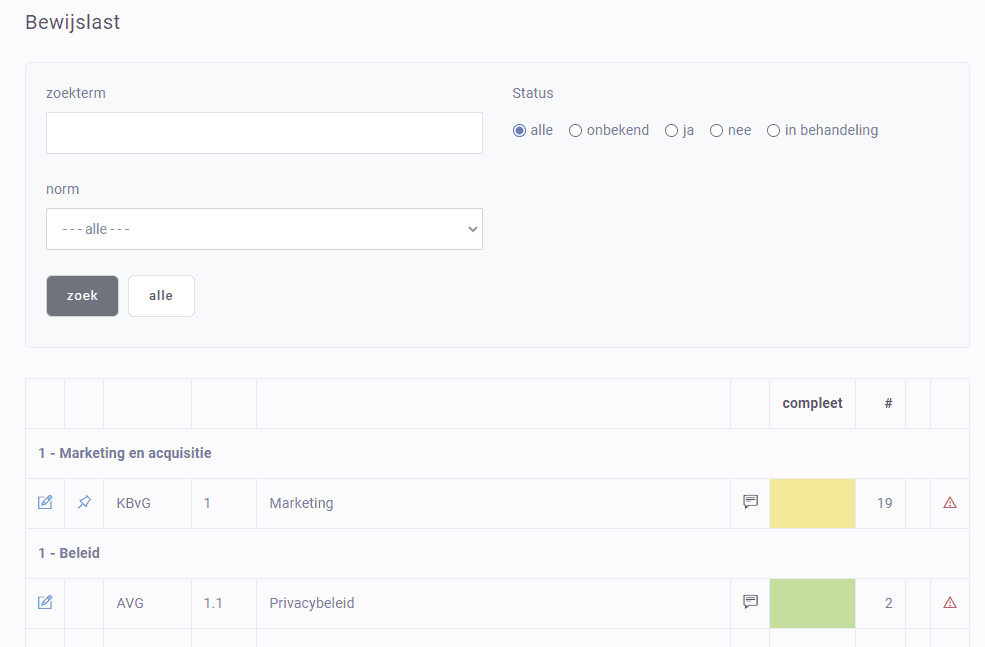Click the 'Privacybeleid' row title
Screen dimensions: 985x647
[312, 603]
